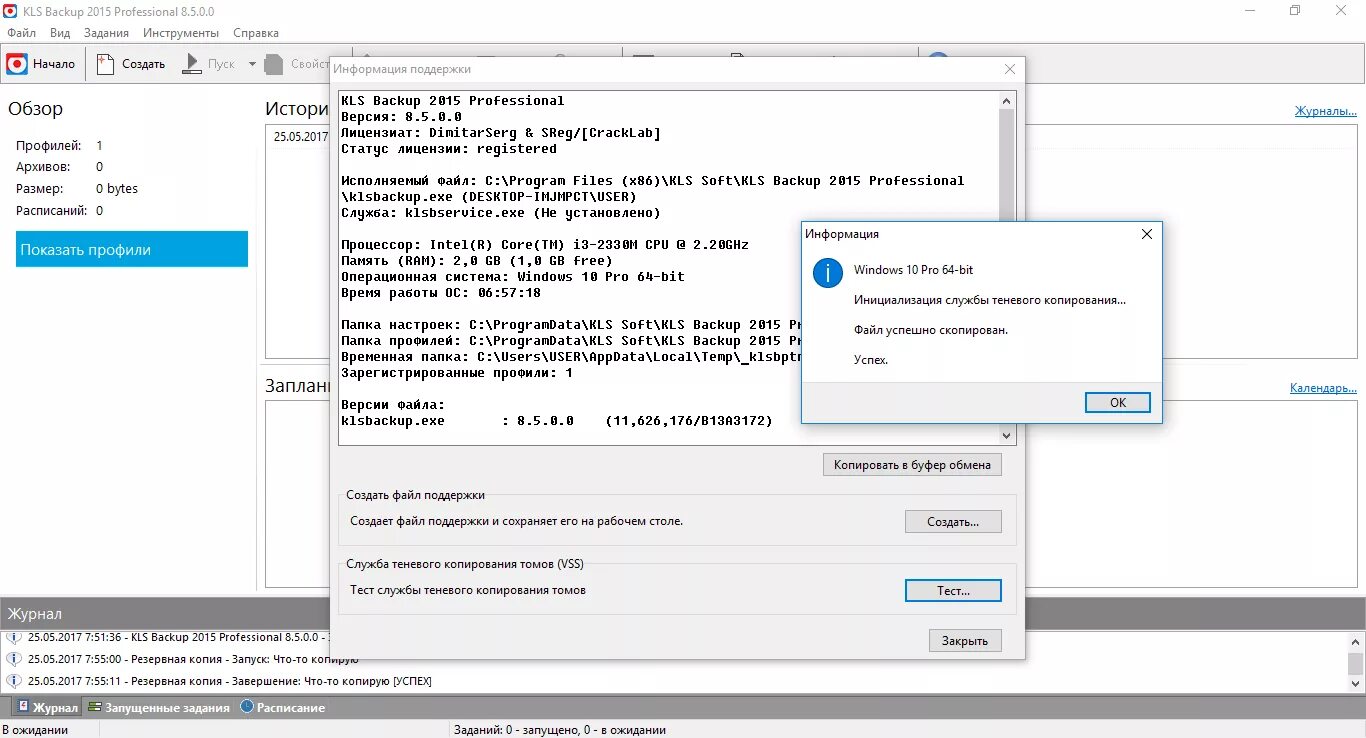Click the klsbackup.exe file version line
Image resolution: width=1366 pixels, height=738 pixels.
click(x=557, y=421)
